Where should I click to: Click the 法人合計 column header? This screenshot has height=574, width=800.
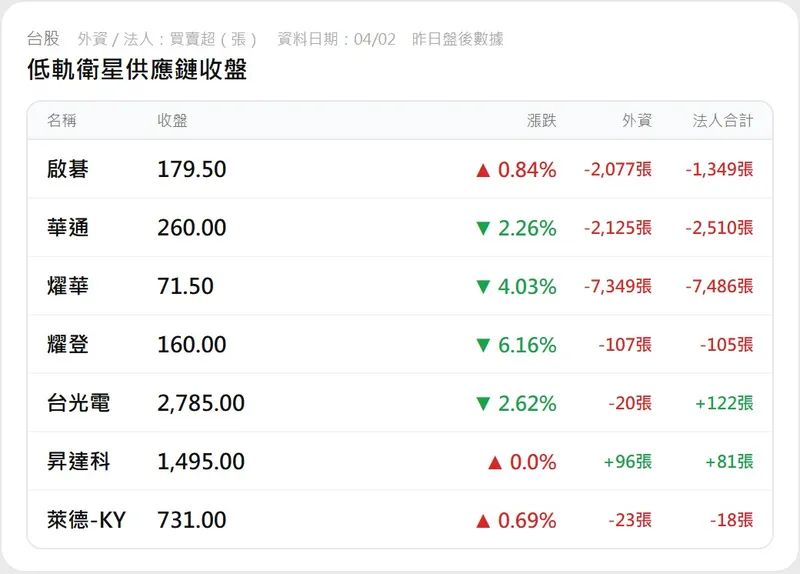(723, 121)
